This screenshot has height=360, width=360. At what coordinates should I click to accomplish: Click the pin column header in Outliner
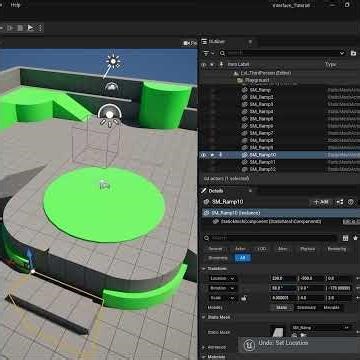tap(221, 64)
